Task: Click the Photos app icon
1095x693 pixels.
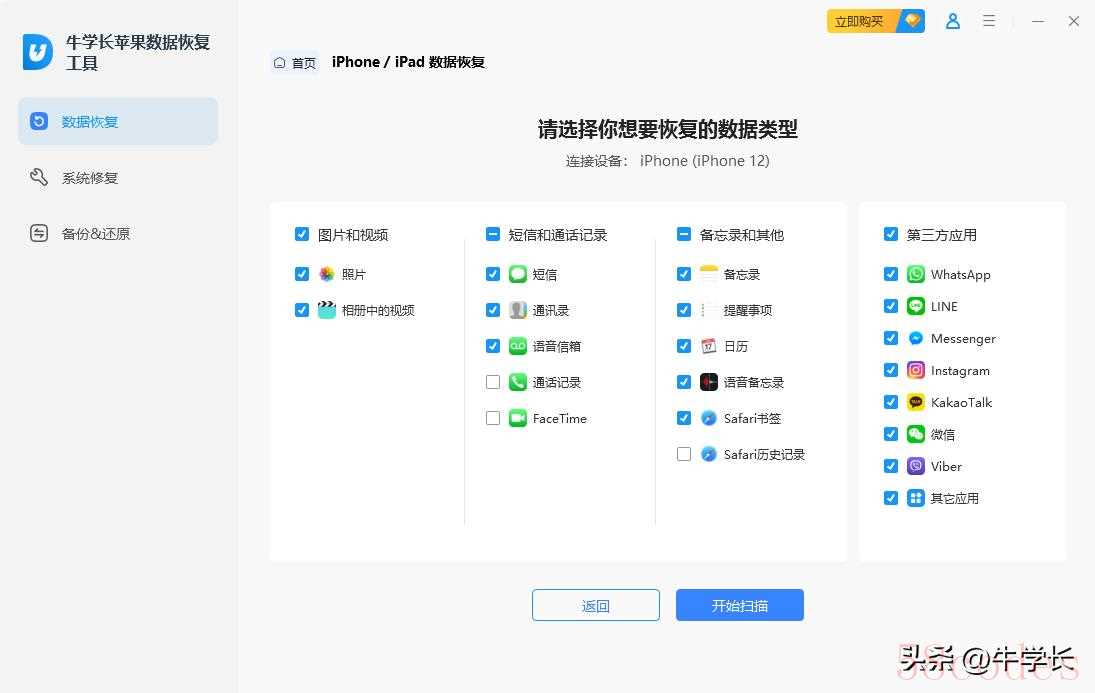Action: [326, 274]
